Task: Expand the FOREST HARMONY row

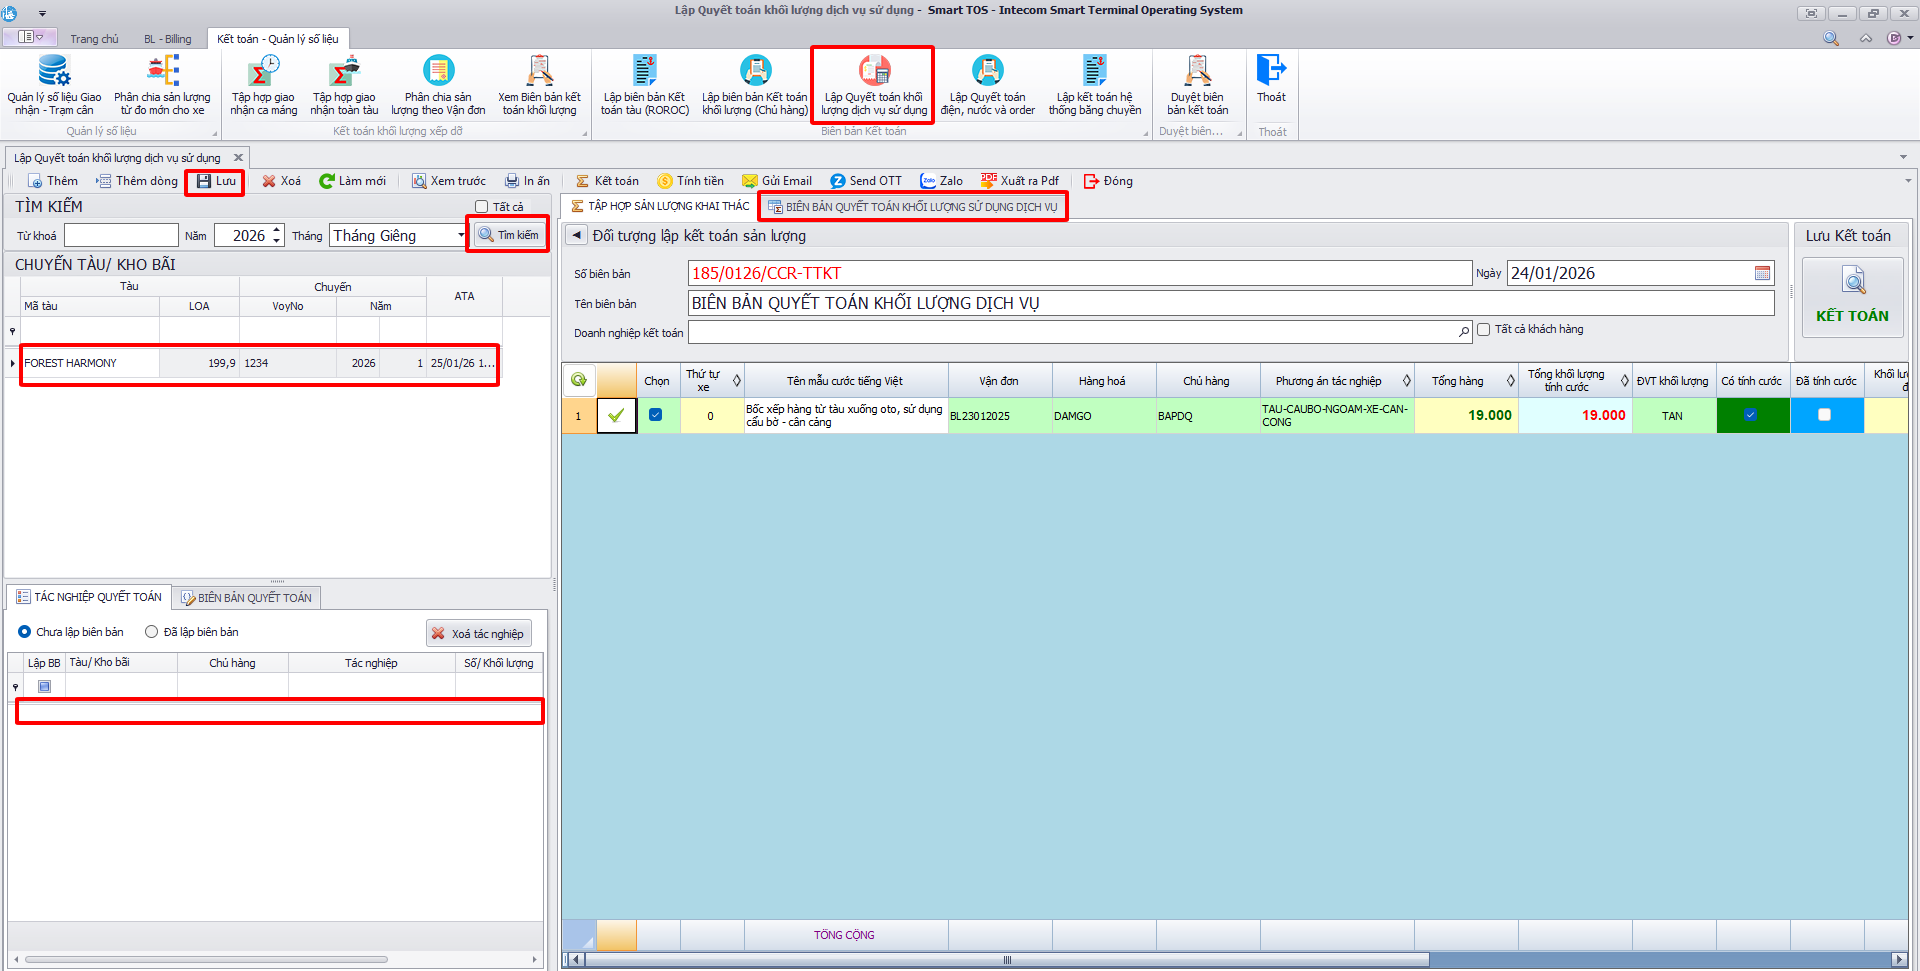Action: [x=12, y=363]
